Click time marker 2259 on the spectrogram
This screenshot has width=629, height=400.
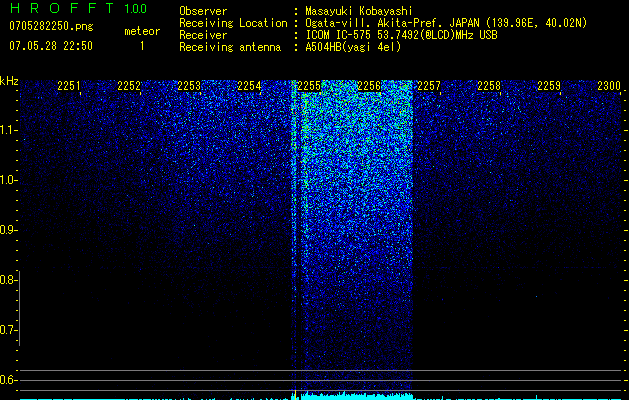tap(549, 86)
